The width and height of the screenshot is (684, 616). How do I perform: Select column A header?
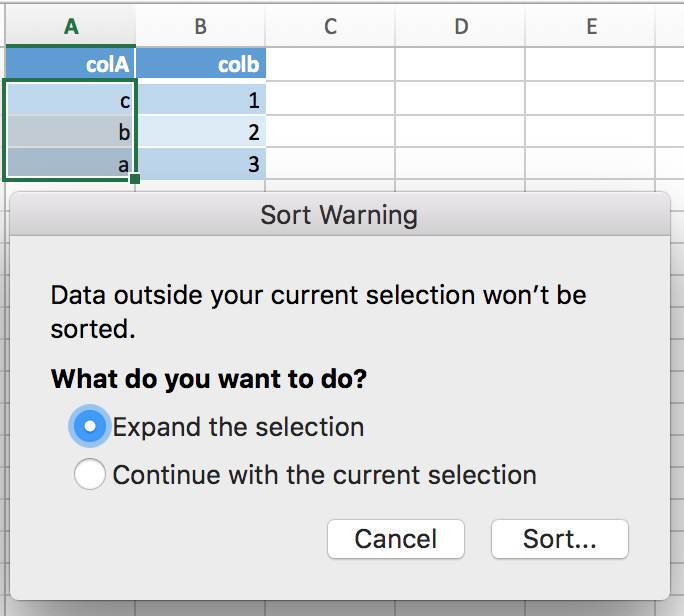pos(70,27)
